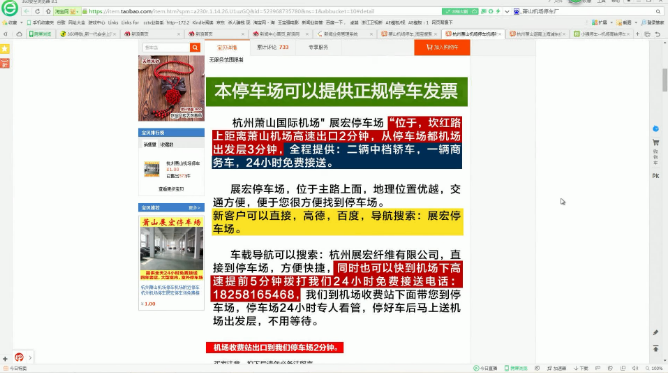
Task: Open a new tab with the plus icon
Action: coord(638,34)
